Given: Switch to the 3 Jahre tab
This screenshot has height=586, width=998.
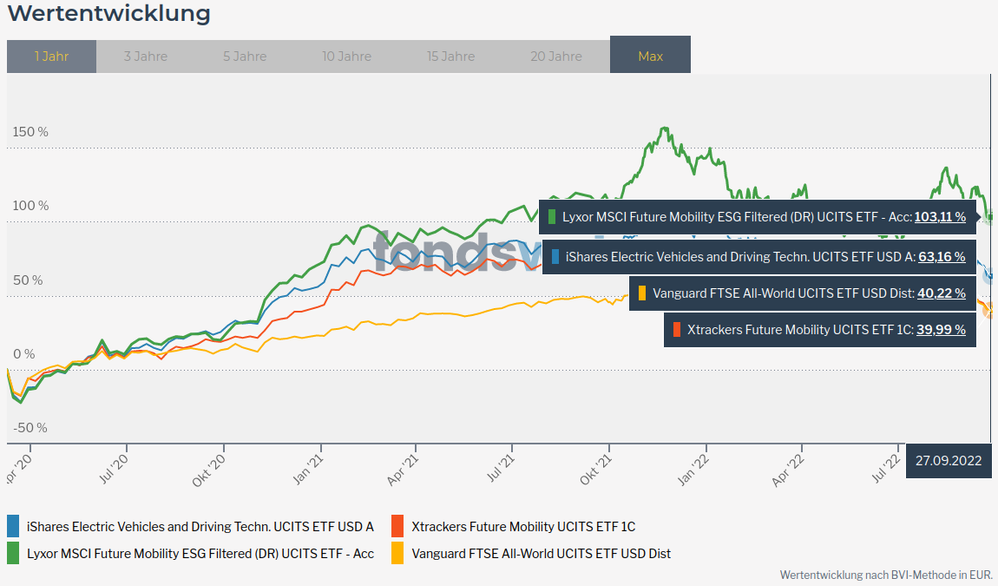Looking at the screenshot, I should 145,57.
